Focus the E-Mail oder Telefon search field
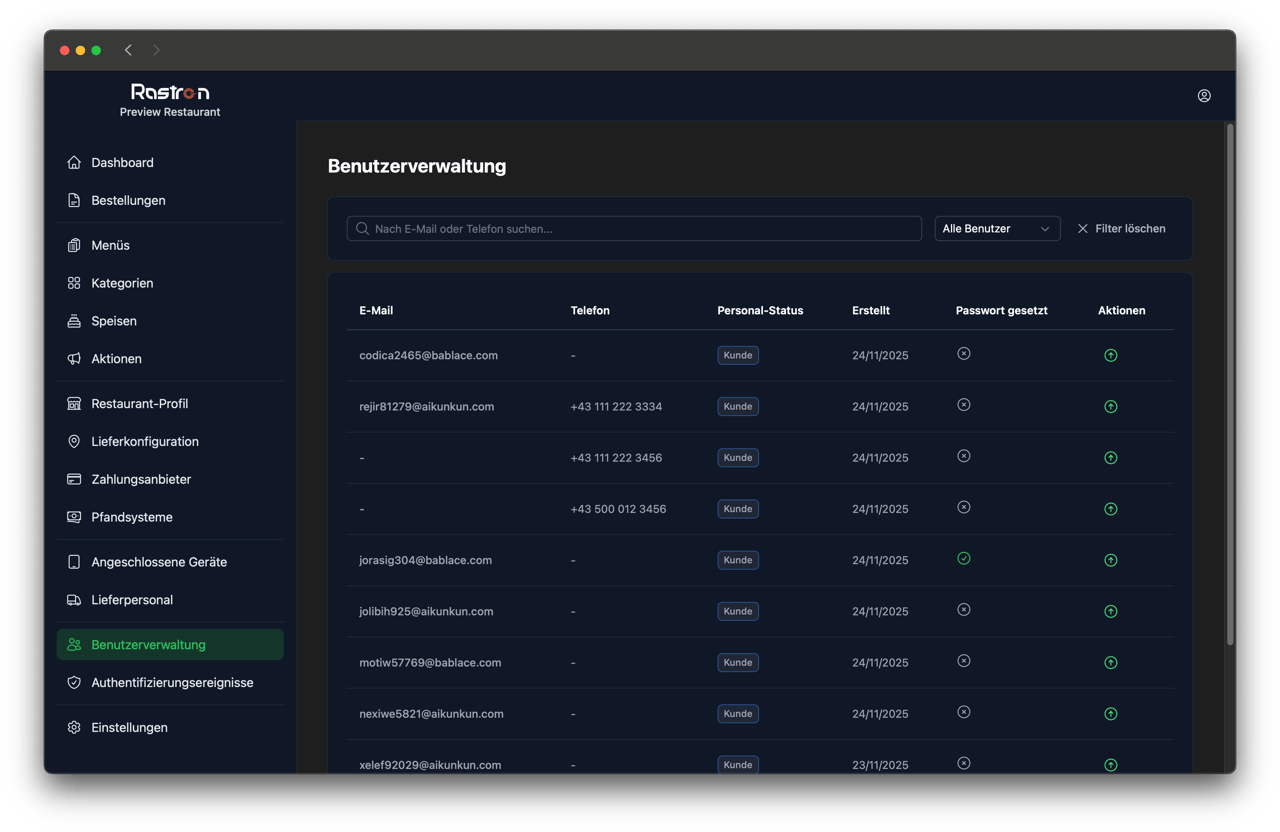1280x832 pixels. (x=634, y=229)
